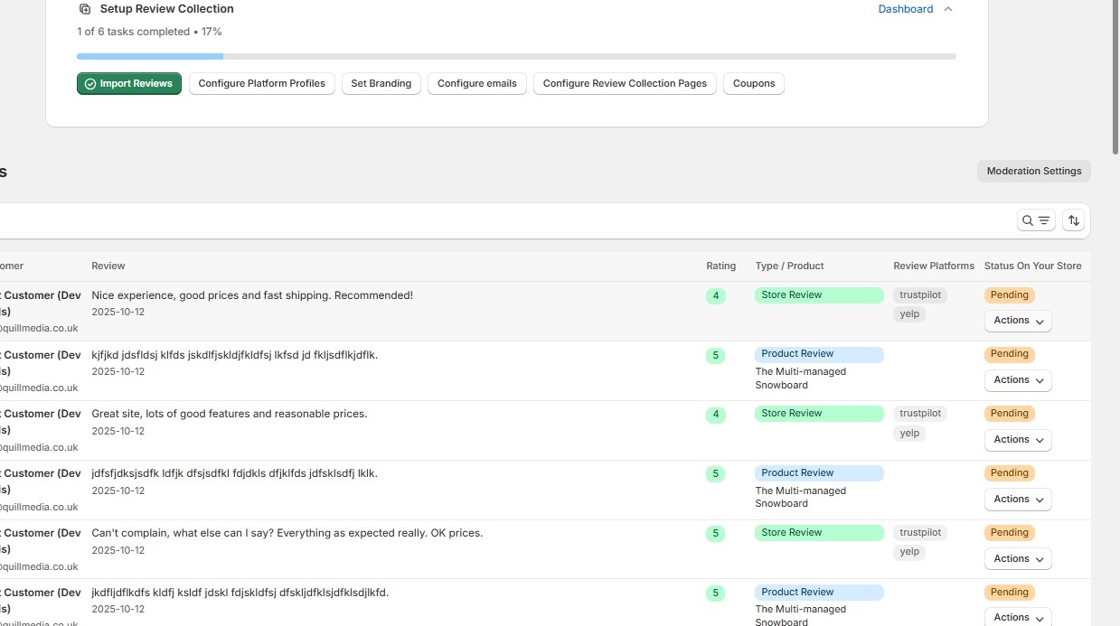Collapse the setup panel using Dashboard chevron

[948, 9]
